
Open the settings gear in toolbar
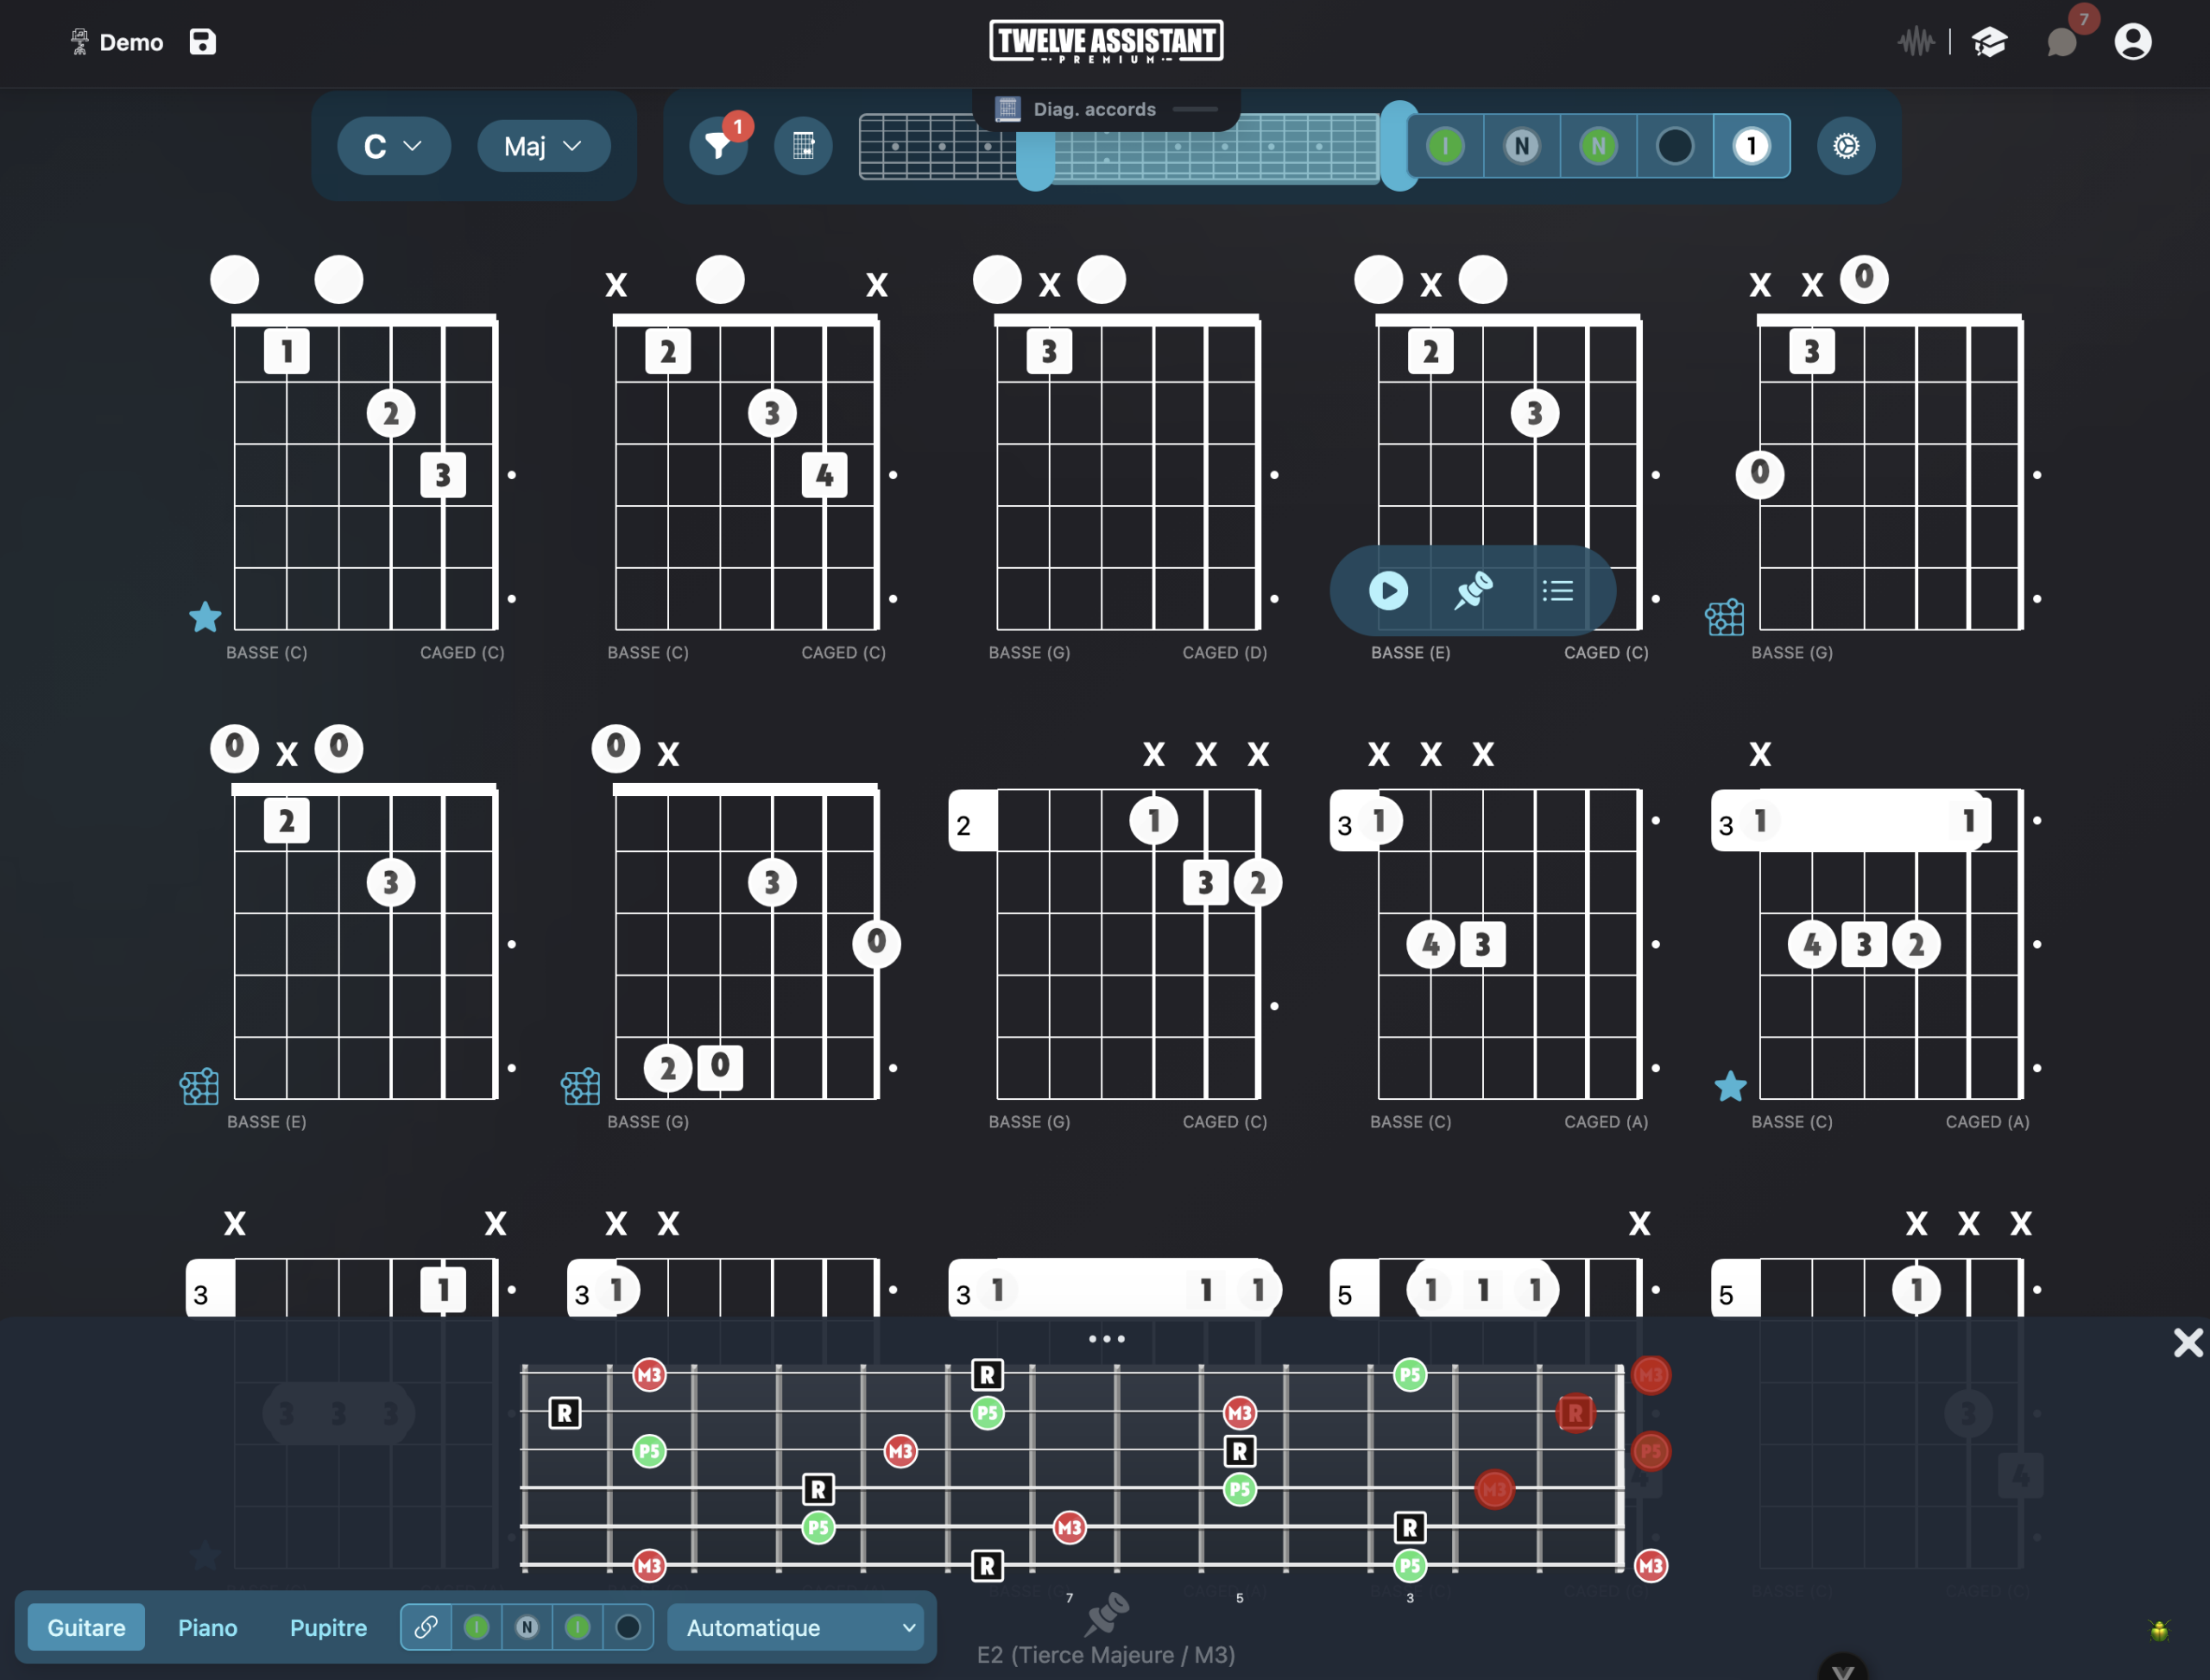(1846, 146)
